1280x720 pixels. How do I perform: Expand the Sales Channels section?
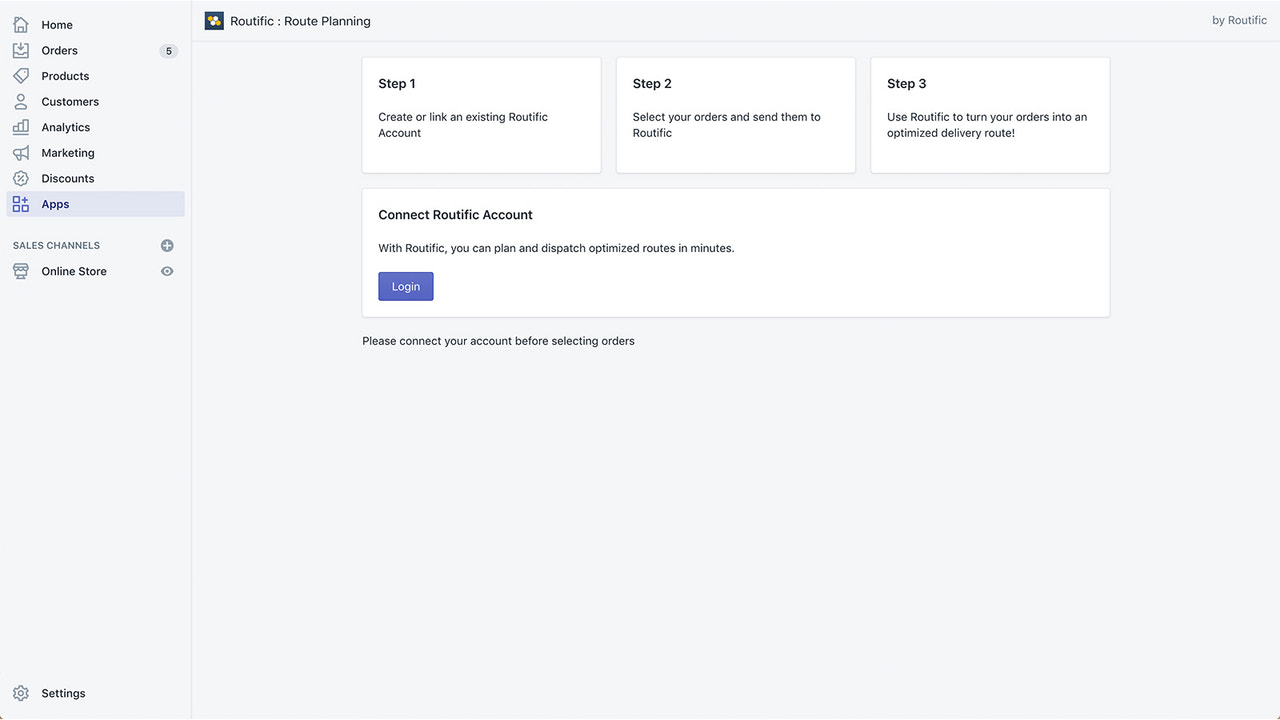(x=56, y=245)
